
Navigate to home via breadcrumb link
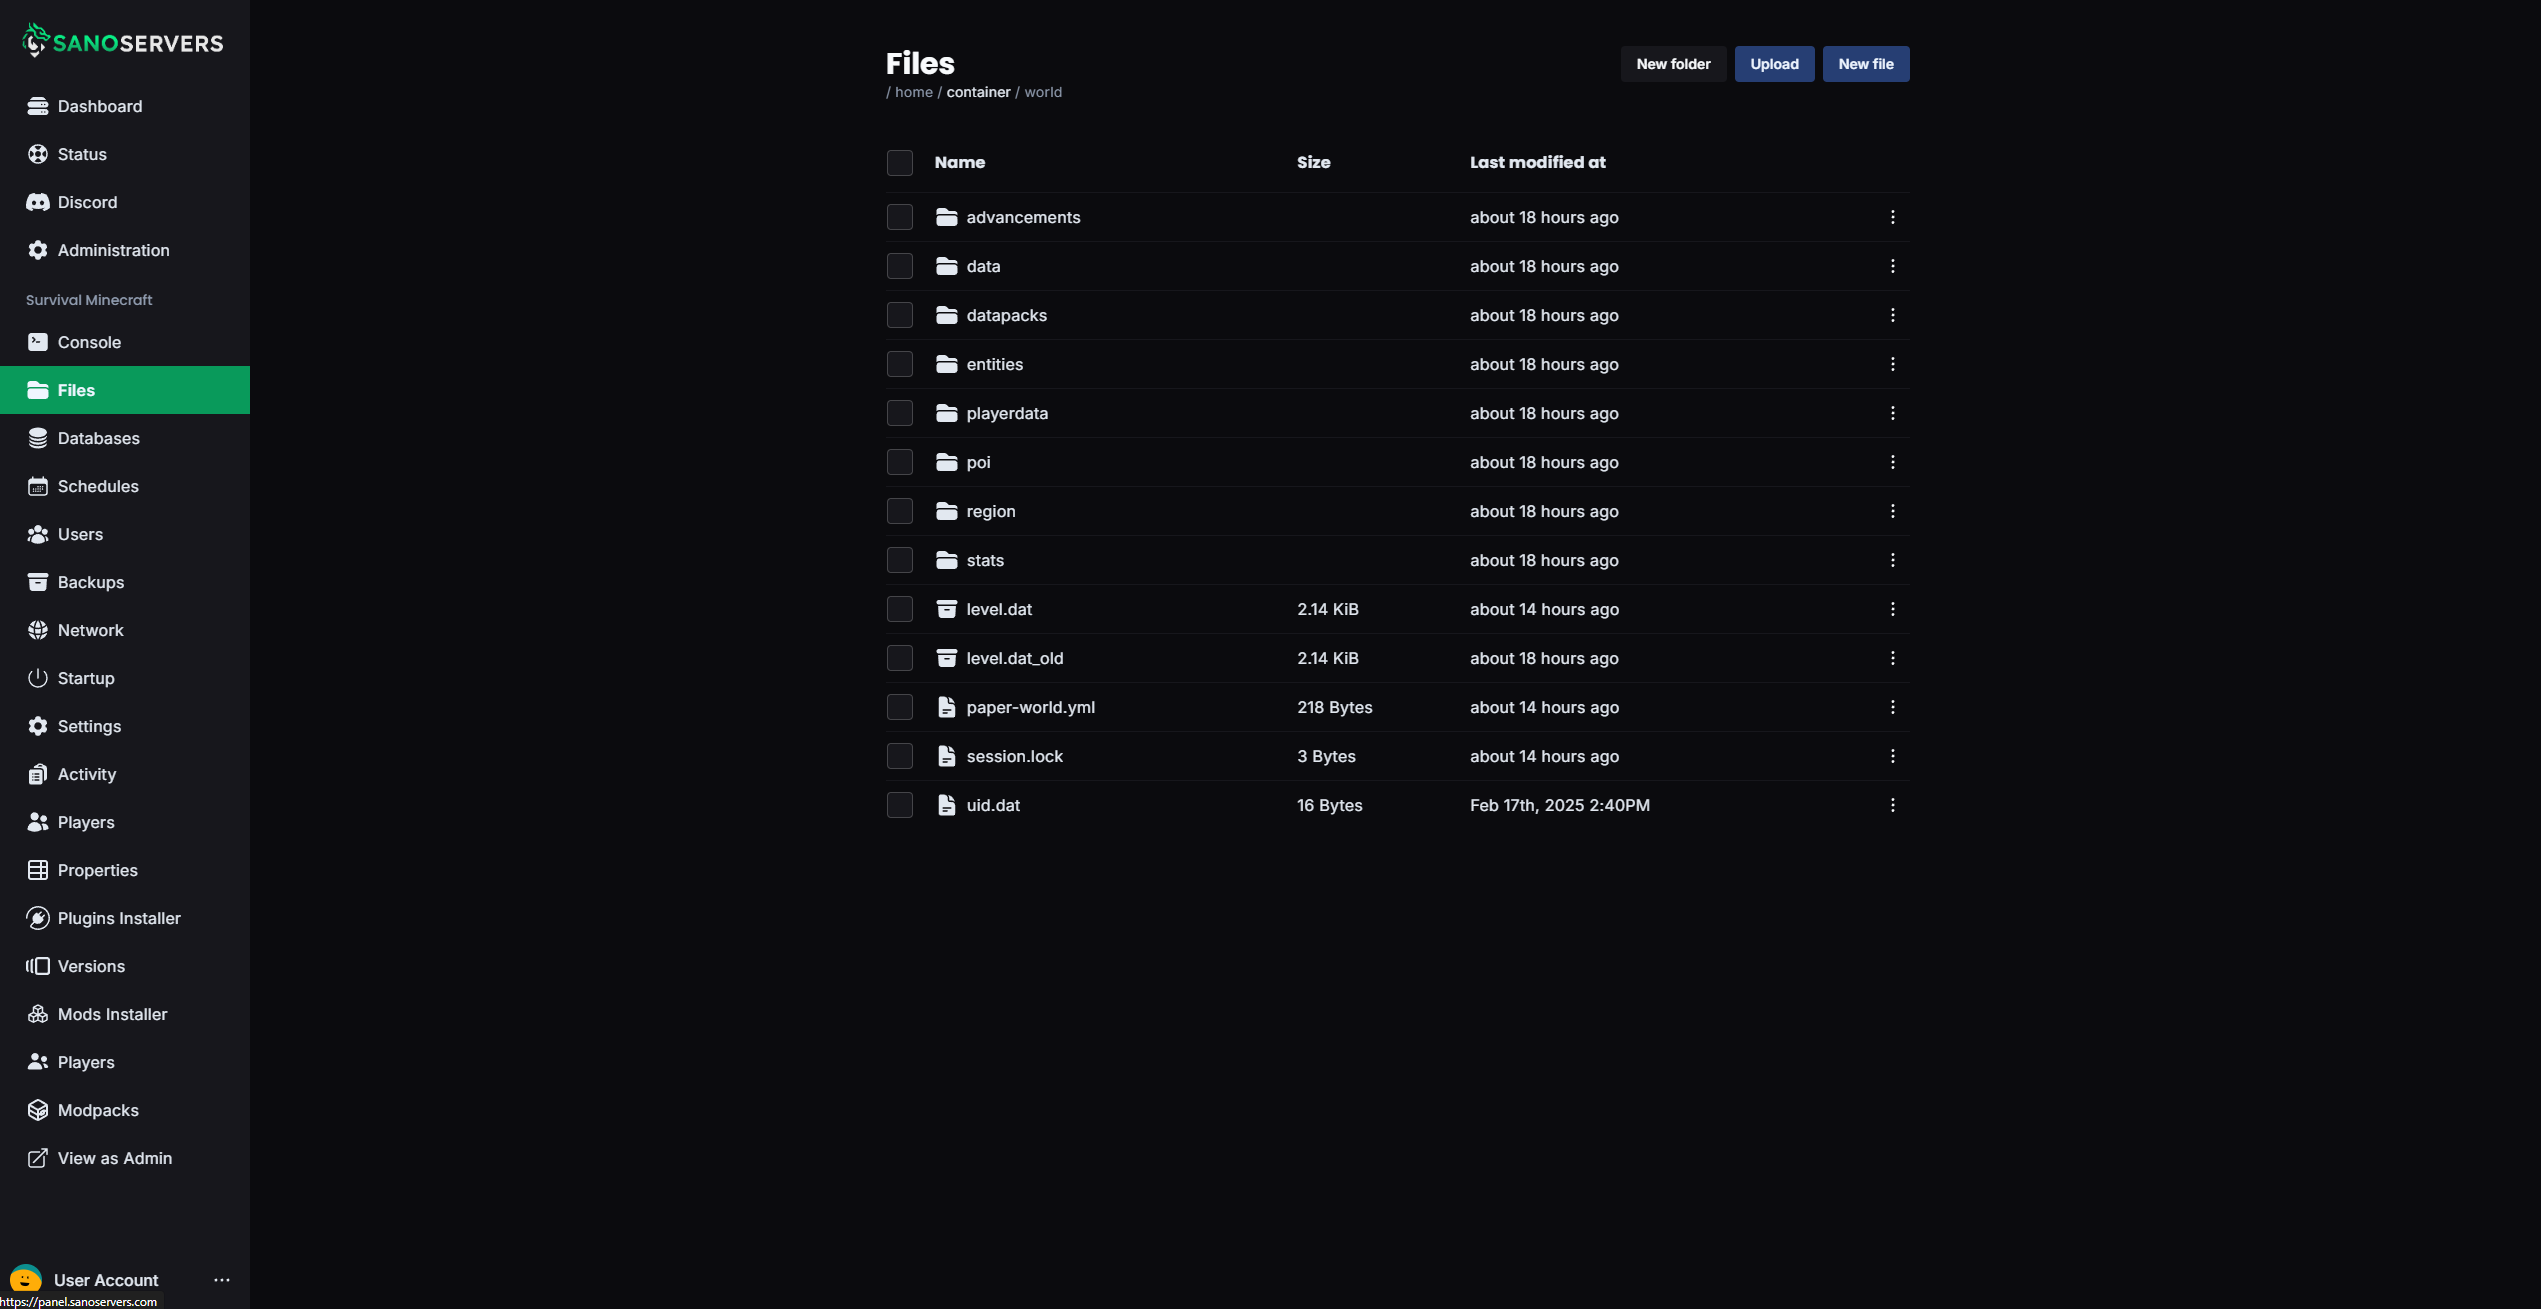click(x=913, y=91)
